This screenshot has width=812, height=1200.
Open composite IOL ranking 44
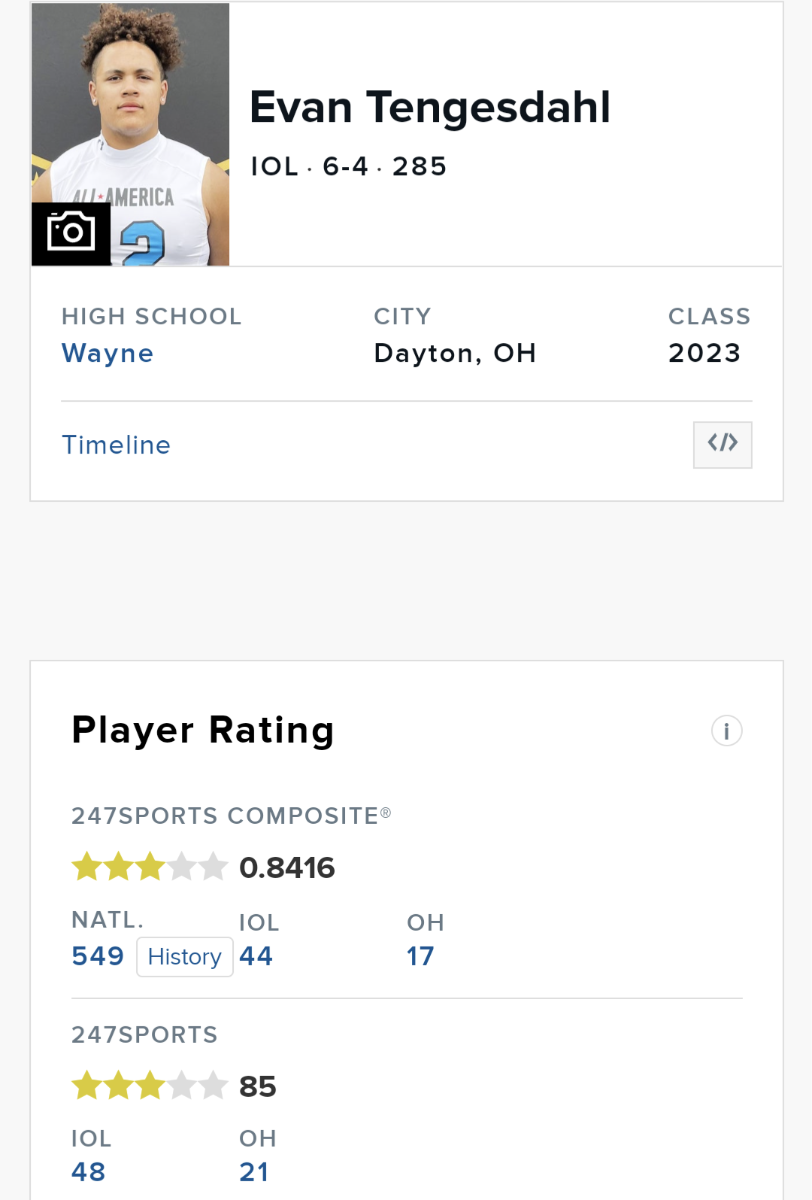click(x=256, y=956)
